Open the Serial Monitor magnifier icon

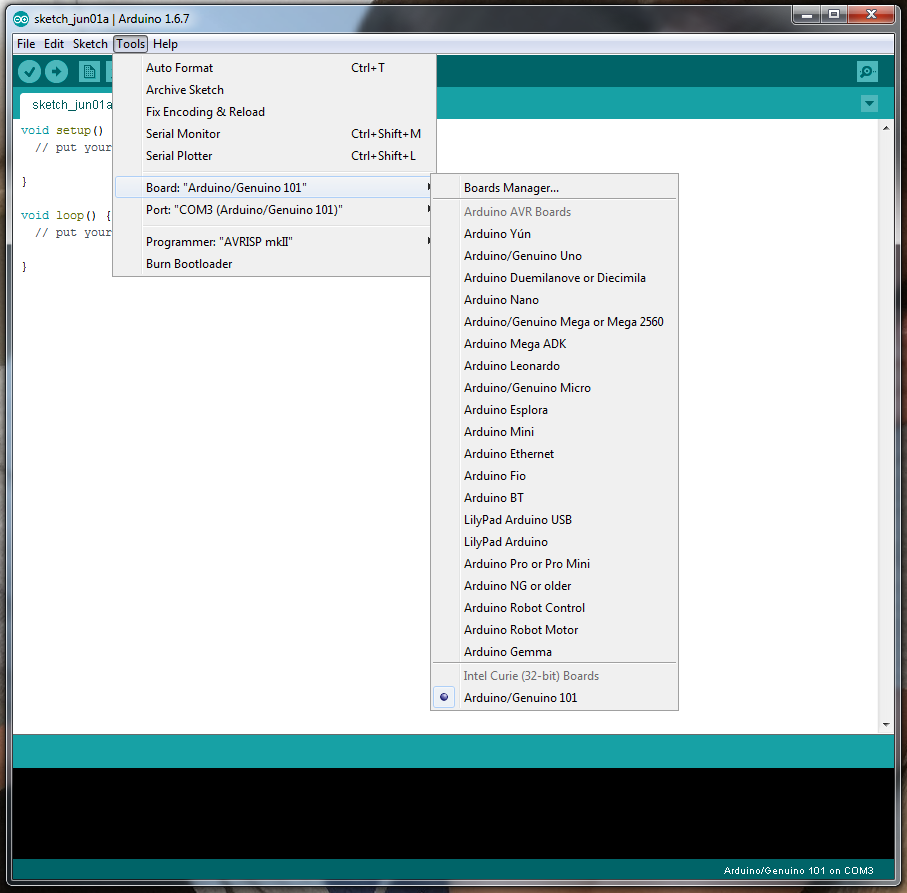(867, 72)
